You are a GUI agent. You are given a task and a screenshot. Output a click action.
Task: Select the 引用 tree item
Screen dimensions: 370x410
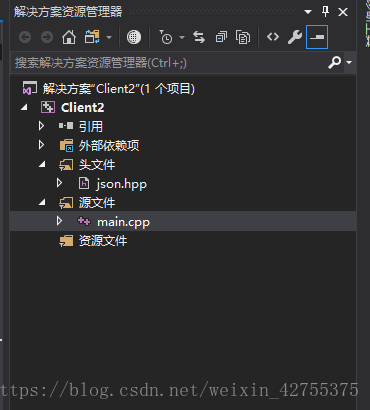tap(91, 127)
